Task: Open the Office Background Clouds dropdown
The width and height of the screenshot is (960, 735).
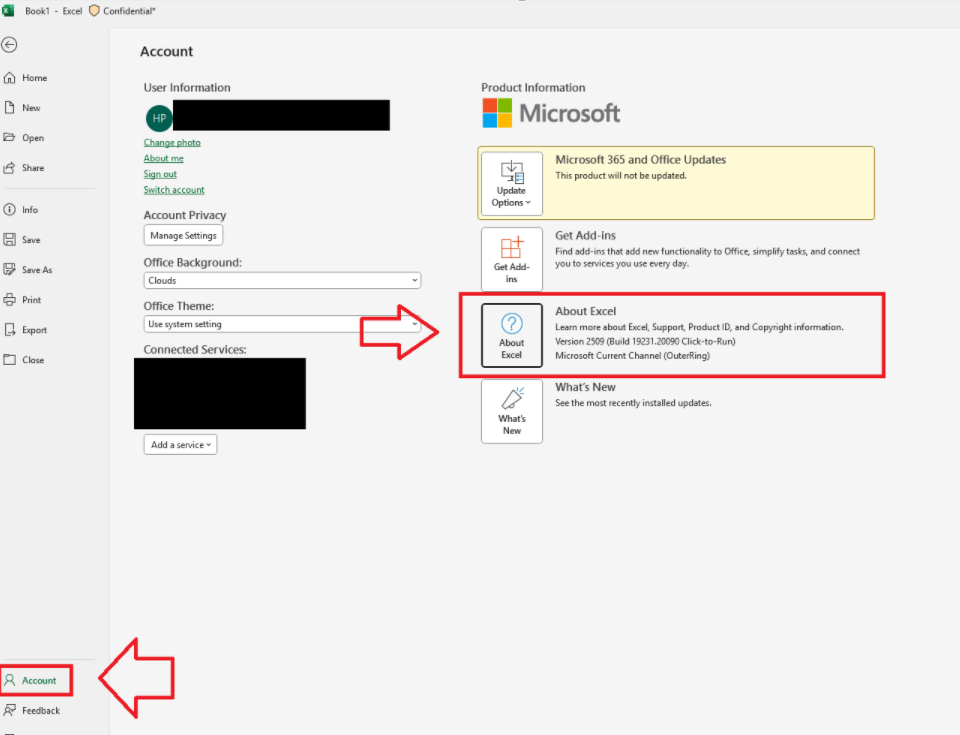Action: click(x=282, y=281)
